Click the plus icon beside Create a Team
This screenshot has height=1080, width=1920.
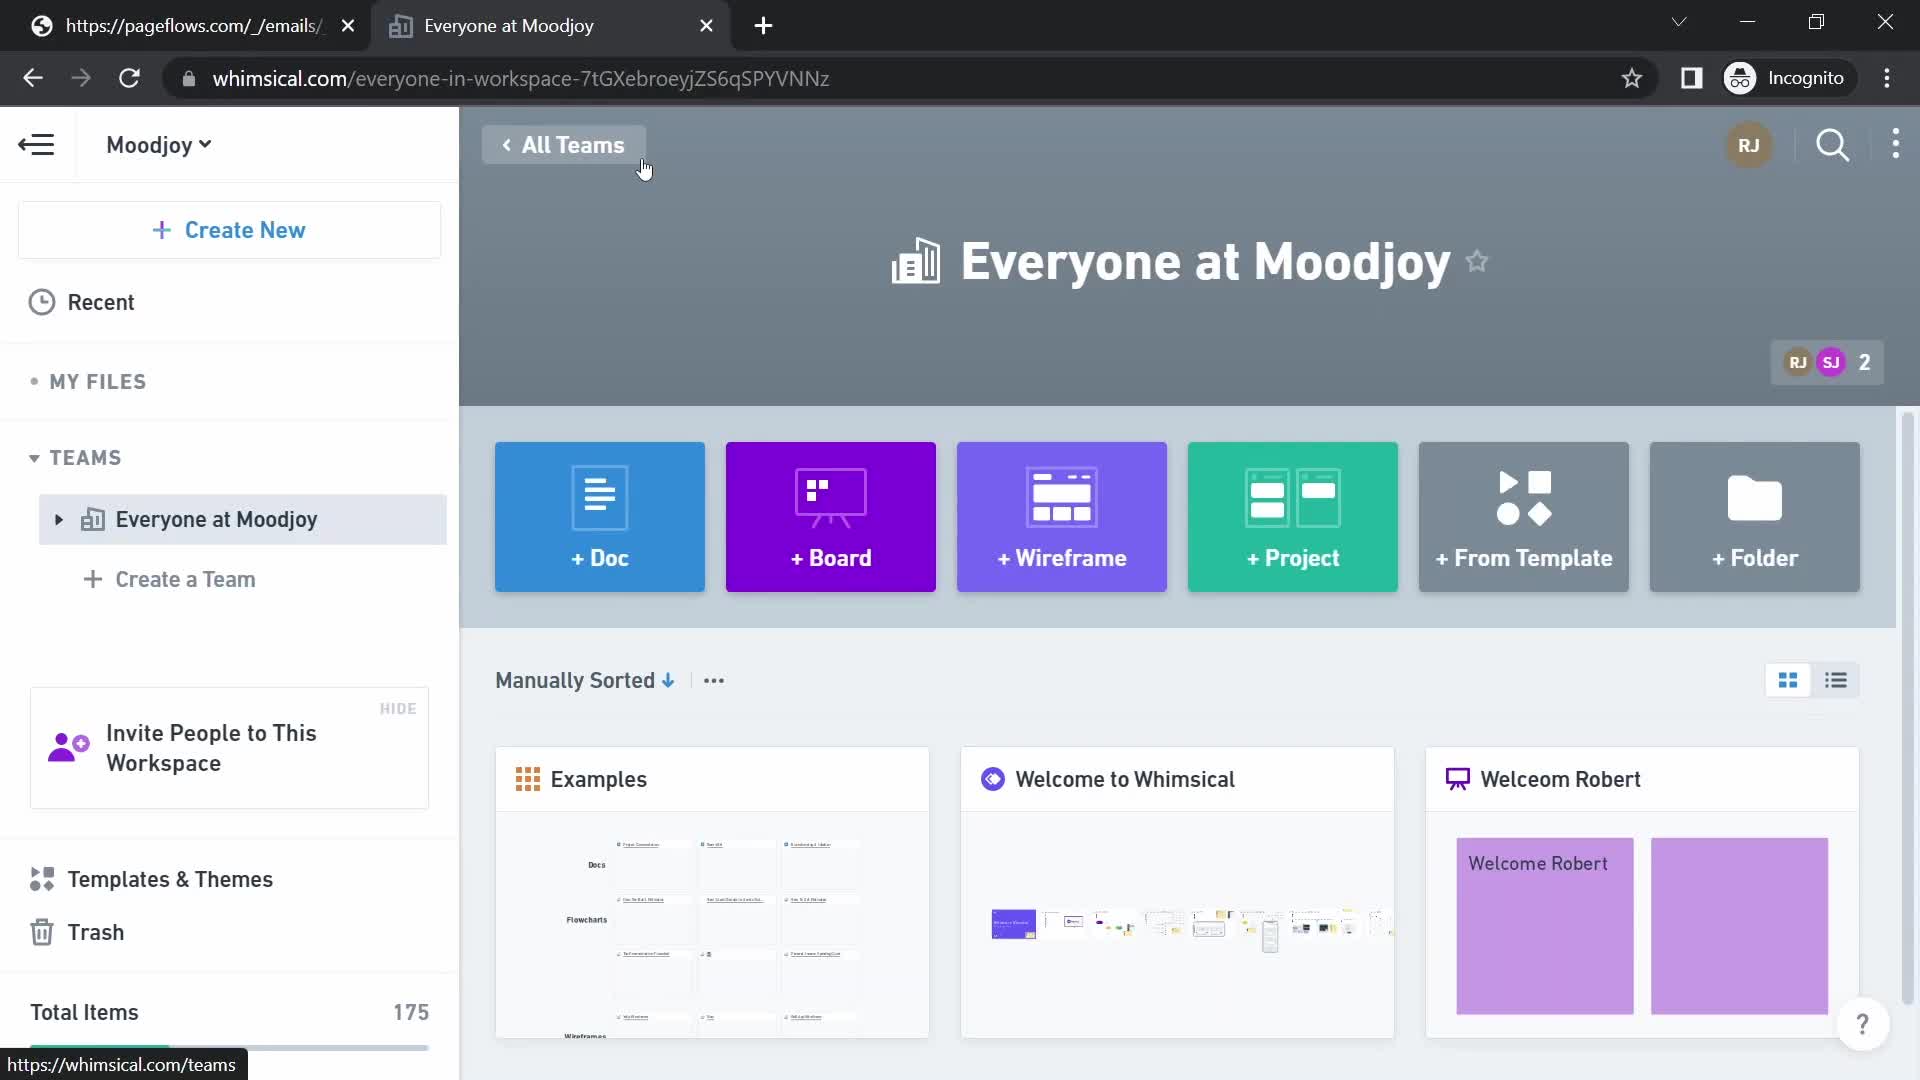click(x=92, y=580)
